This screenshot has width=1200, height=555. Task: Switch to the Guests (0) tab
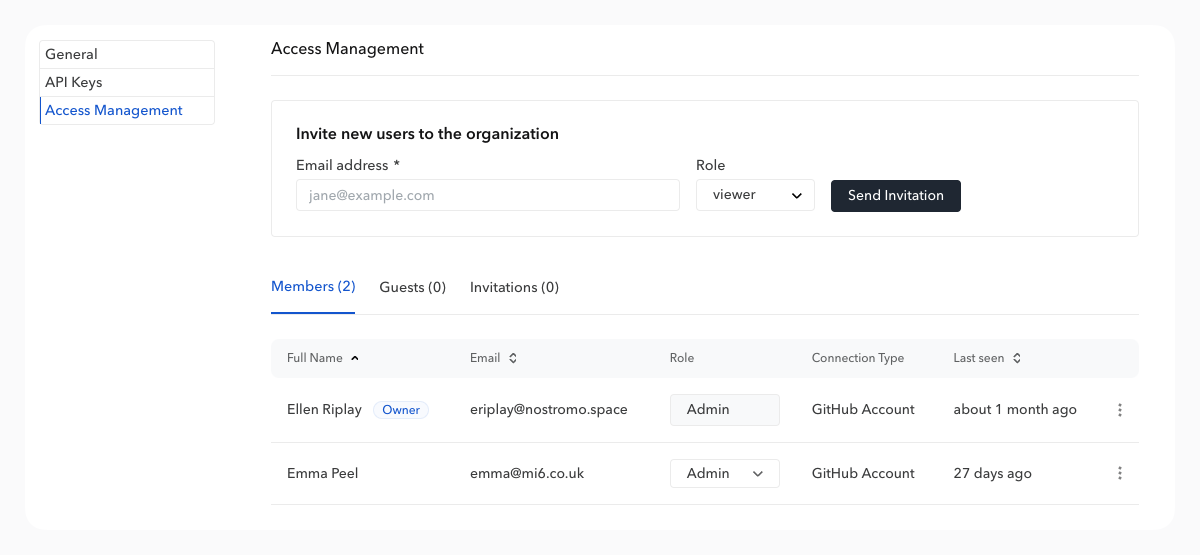pos(412,288)
